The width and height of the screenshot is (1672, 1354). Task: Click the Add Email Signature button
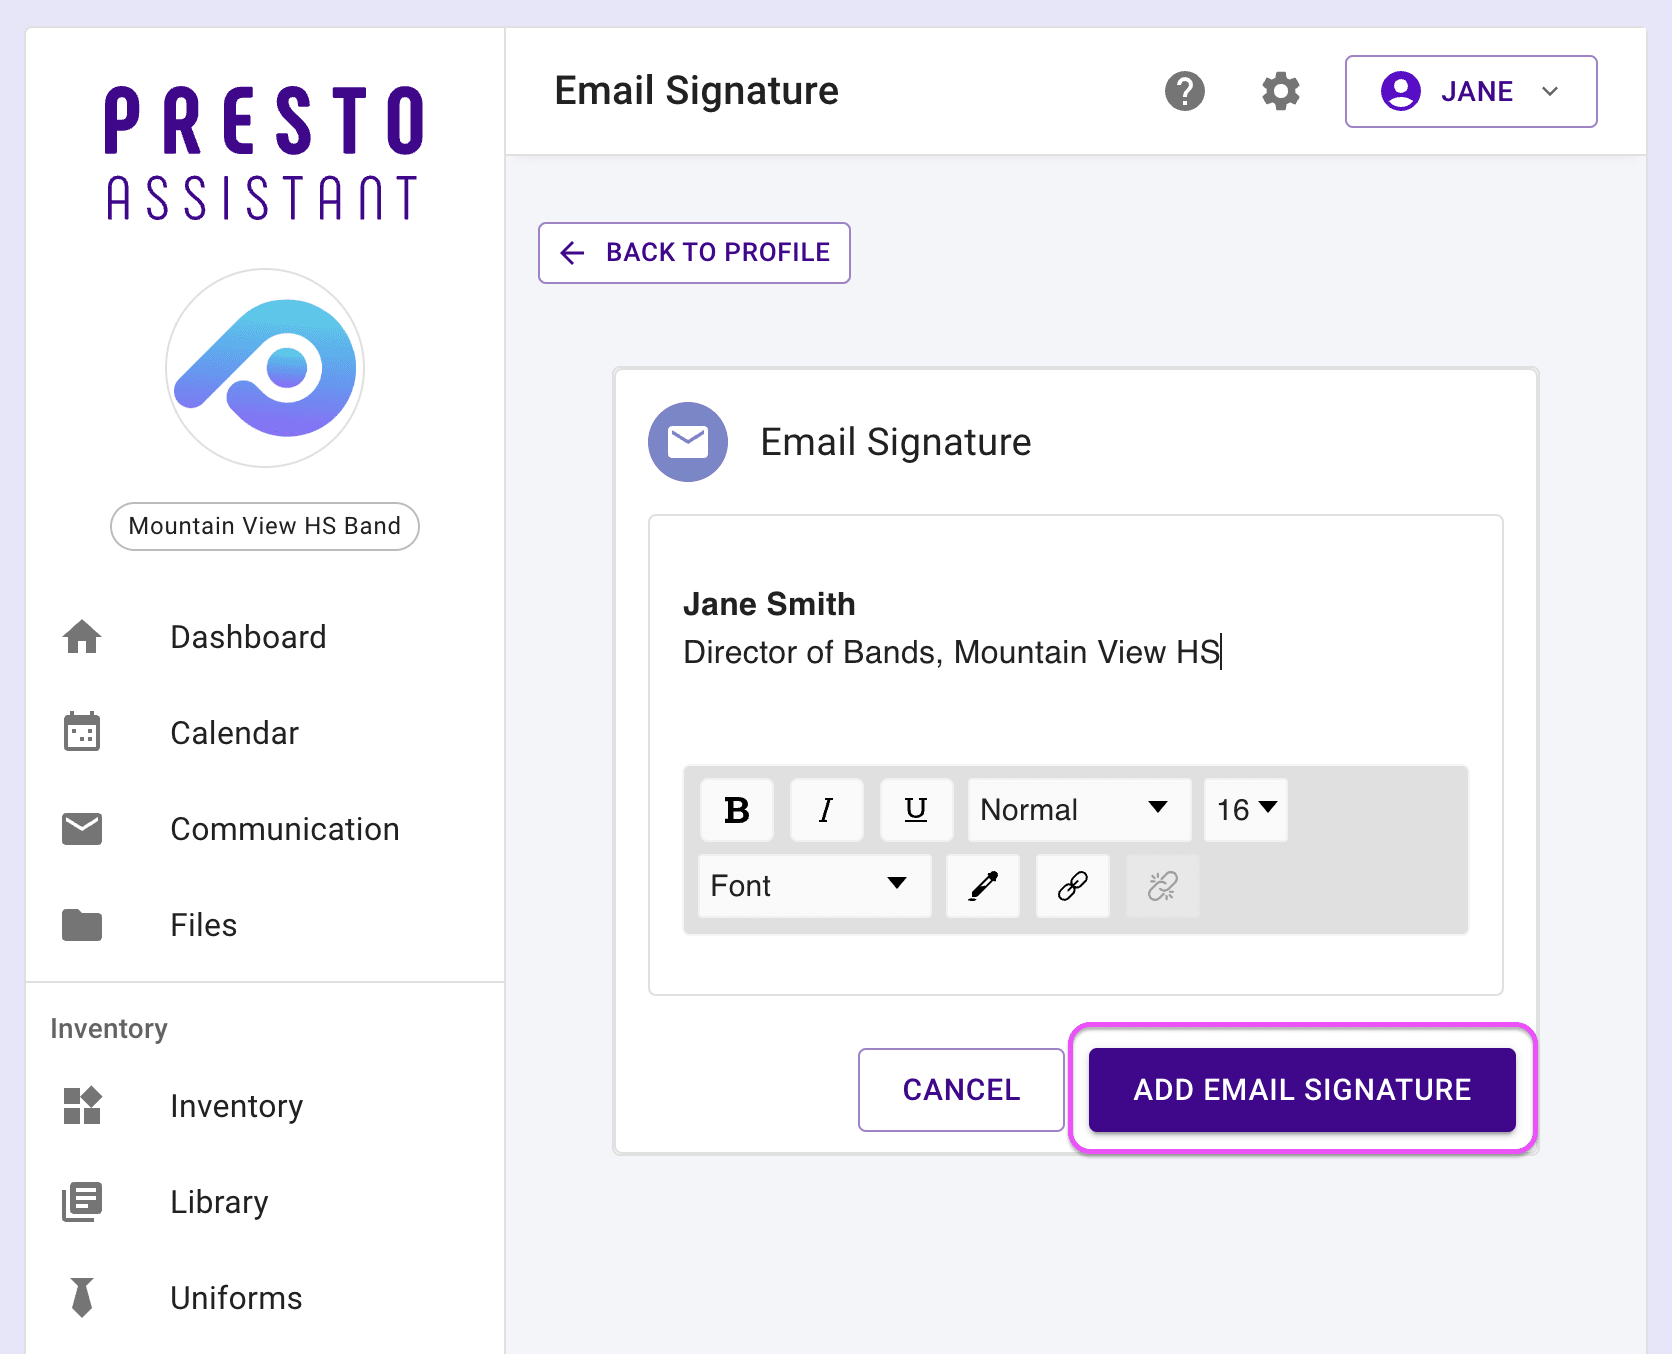[x=1301, y=1090]
